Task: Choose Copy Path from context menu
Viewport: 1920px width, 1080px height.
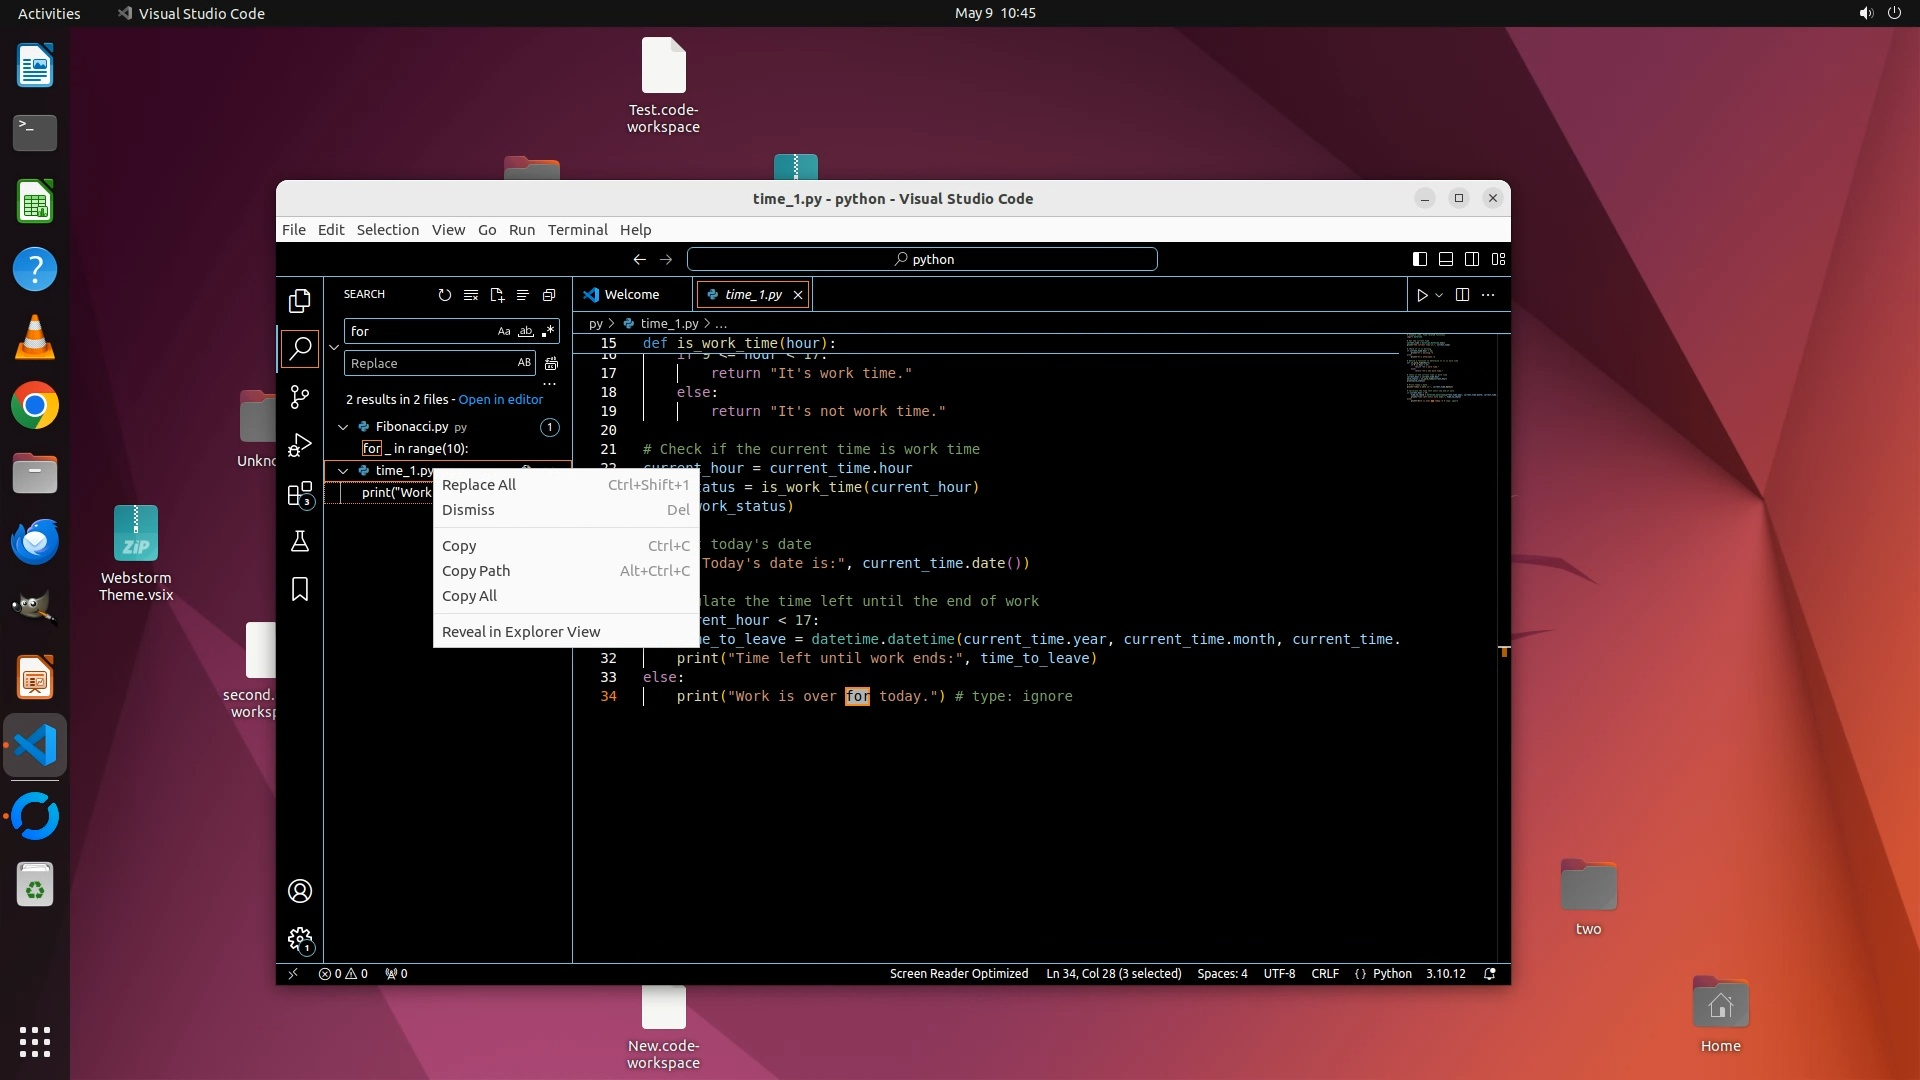Action: tap(476, 571)
